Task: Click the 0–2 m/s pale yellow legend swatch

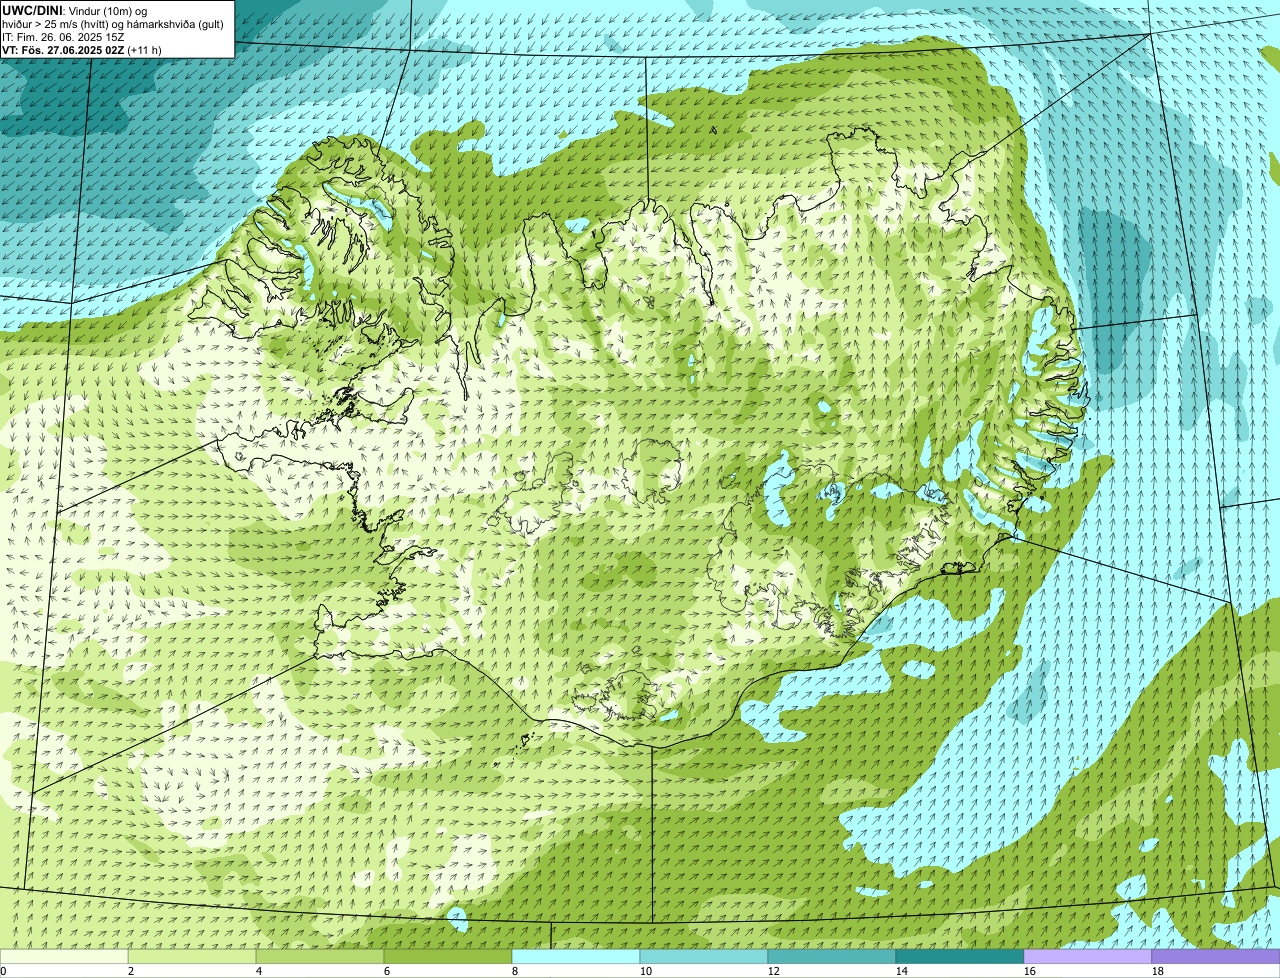Action: [64, 957]
